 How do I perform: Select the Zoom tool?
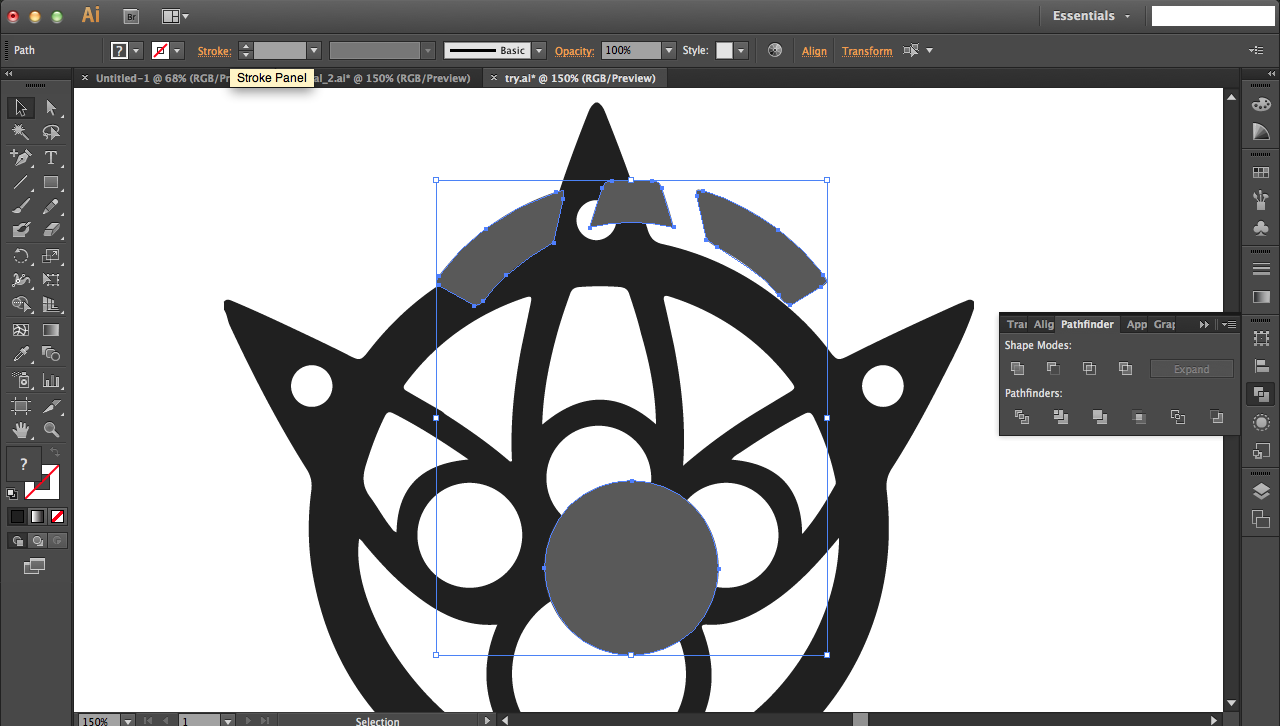(x=52, y=430)
